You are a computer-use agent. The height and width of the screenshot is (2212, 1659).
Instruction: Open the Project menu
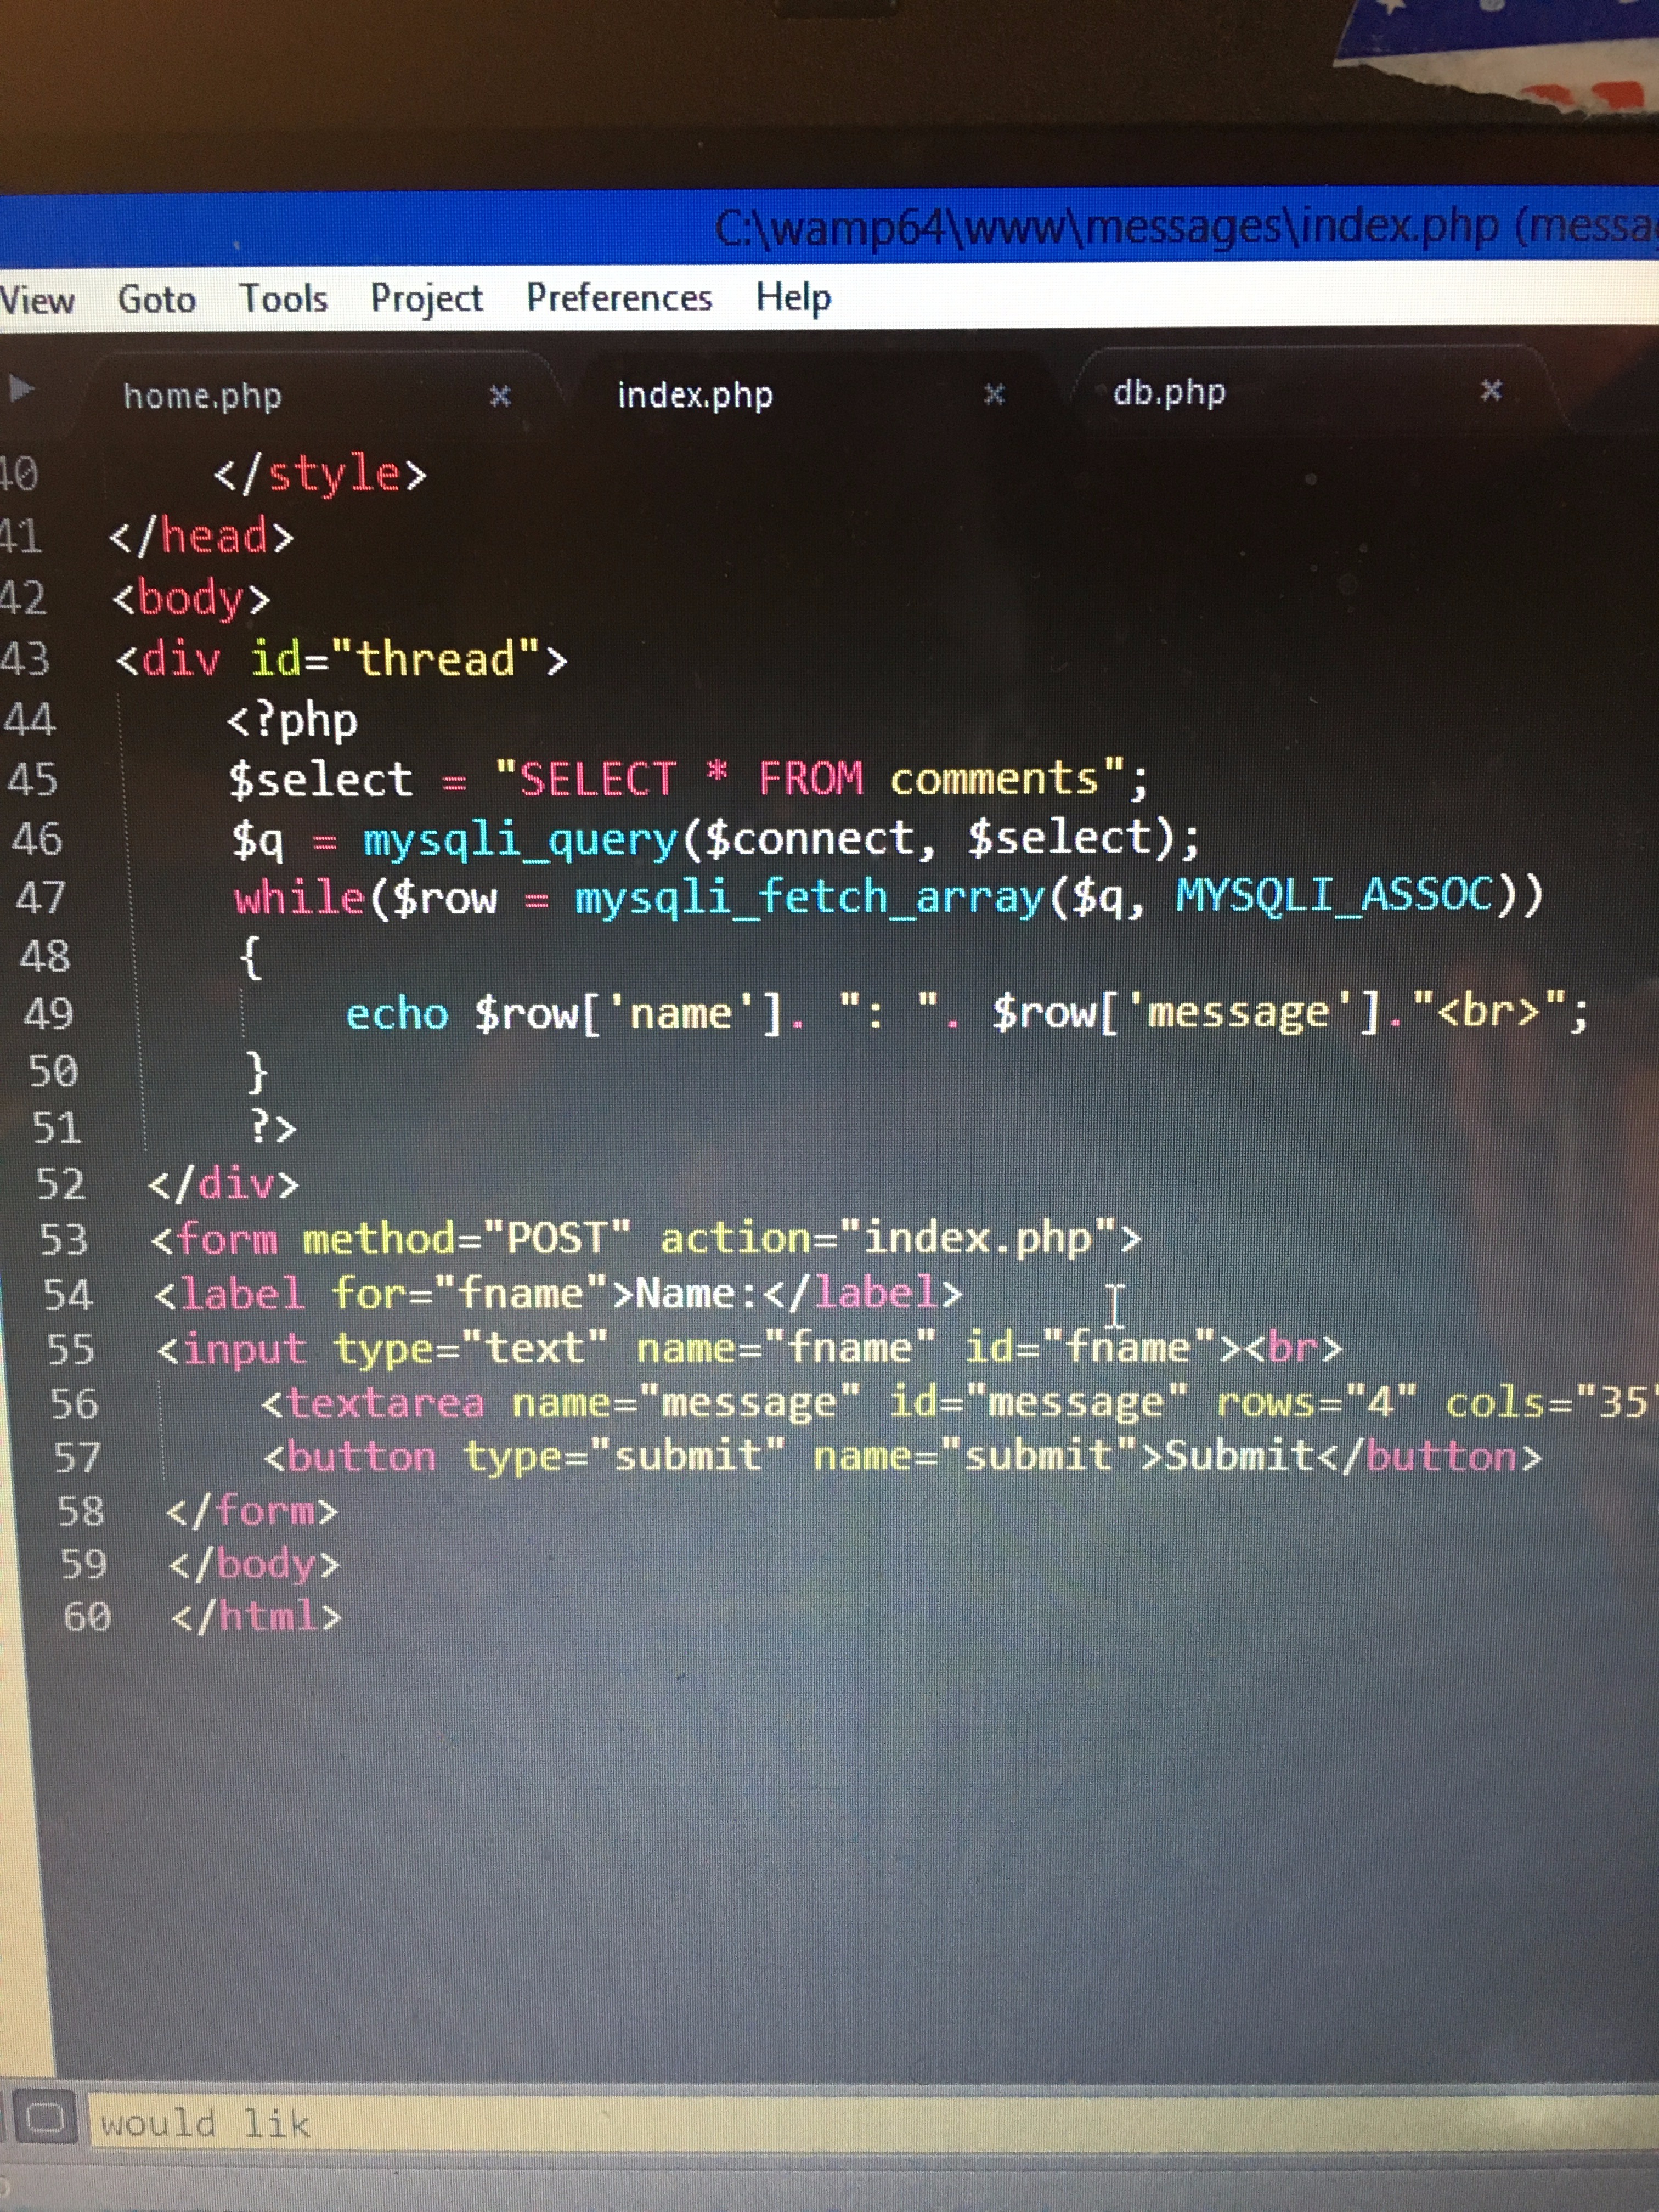coord(426,299)
